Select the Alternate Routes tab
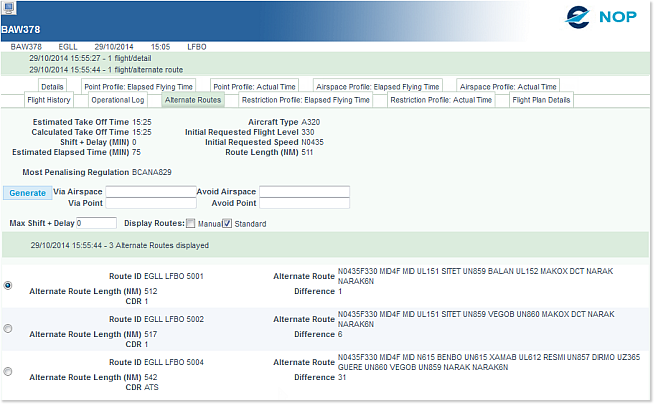This screenshot has width=654, height=404. [193, 100]
